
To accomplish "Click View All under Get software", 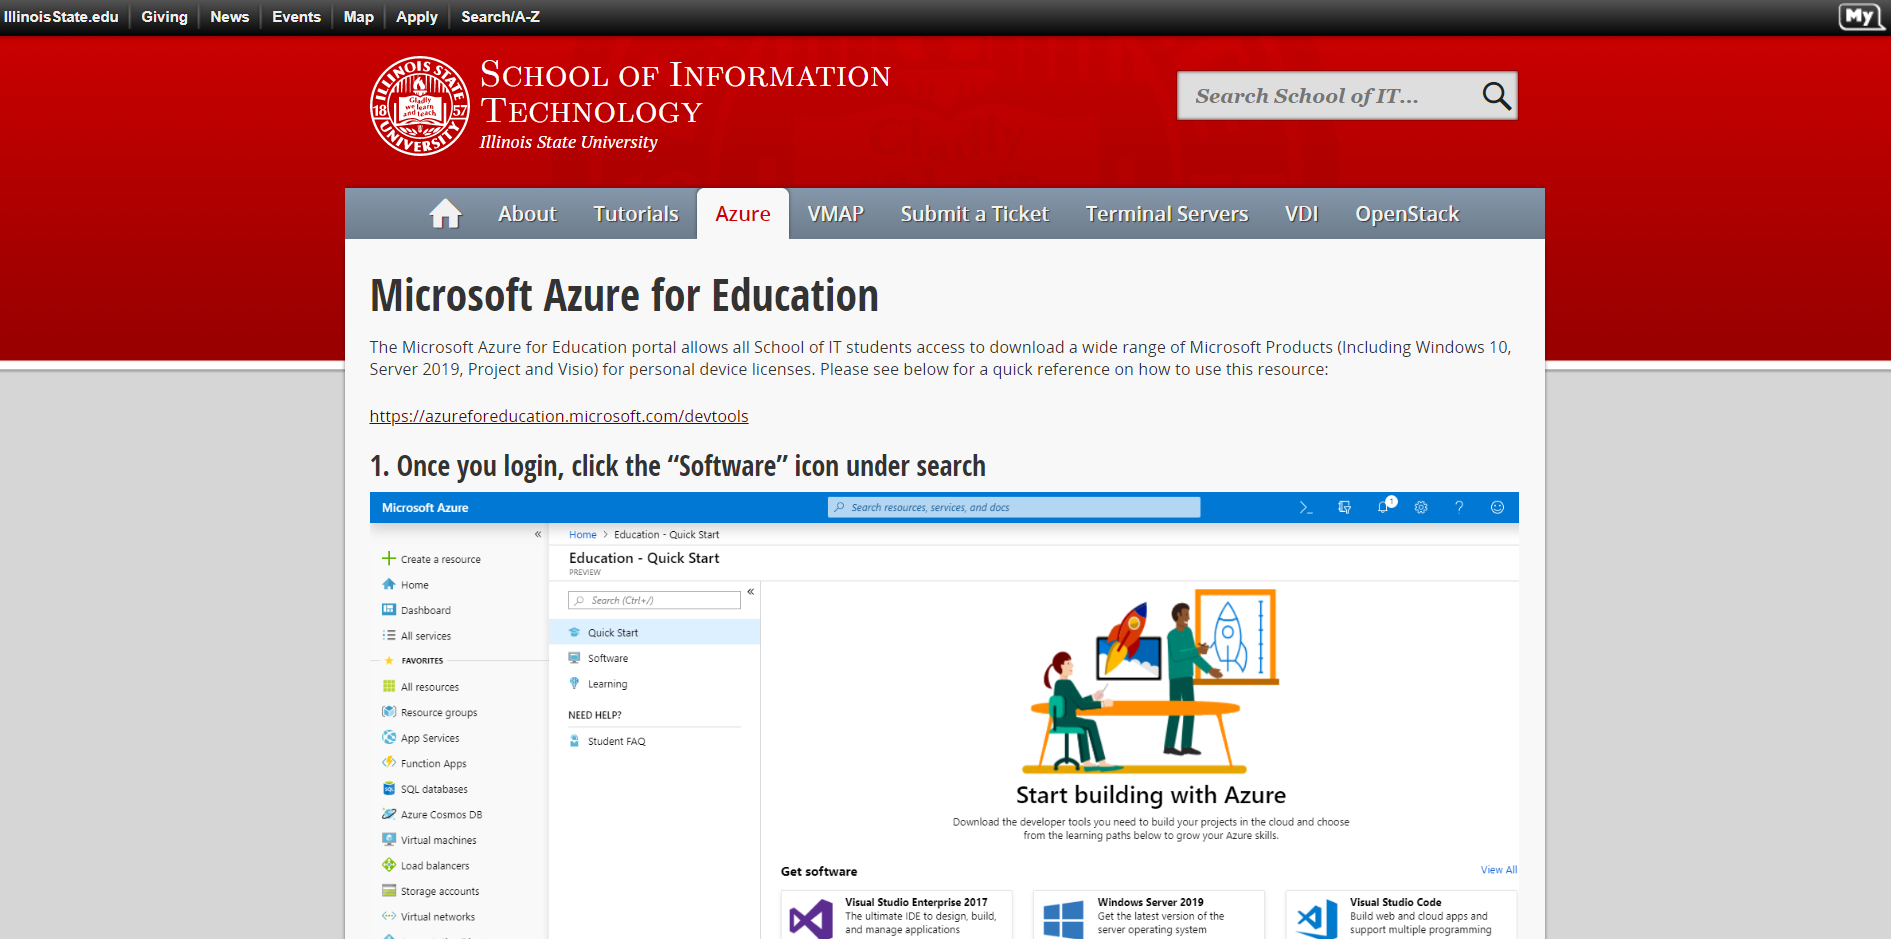I will pos(1499,870).
